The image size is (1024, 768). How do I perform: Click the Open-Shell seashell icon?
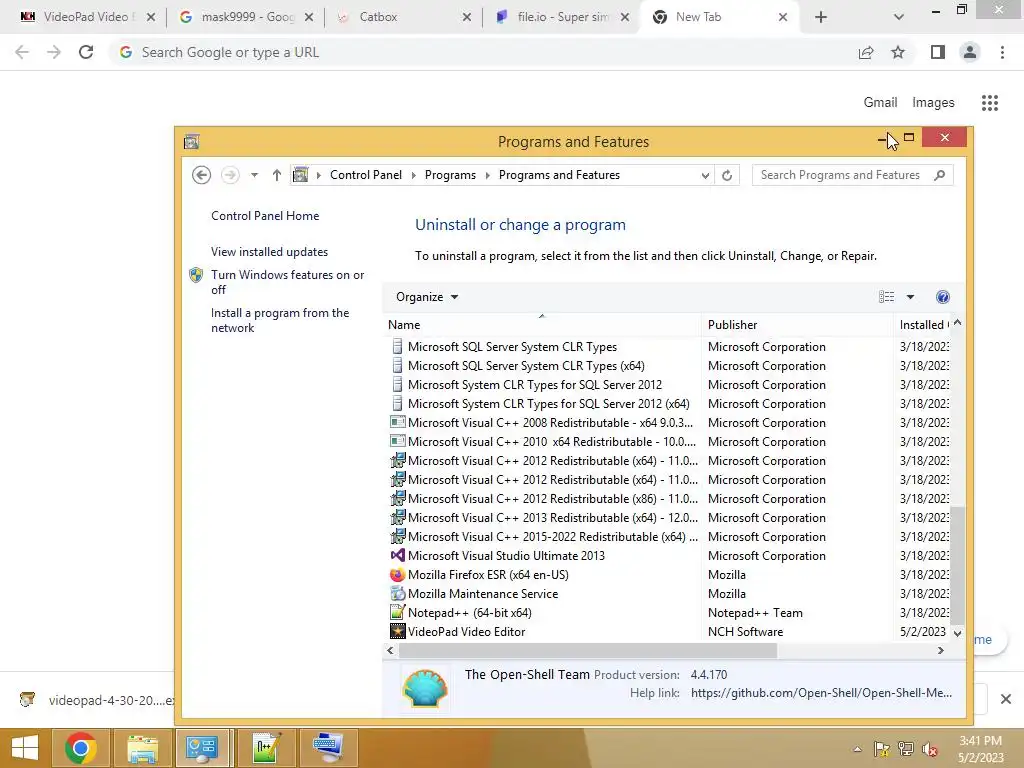(425, 688)
